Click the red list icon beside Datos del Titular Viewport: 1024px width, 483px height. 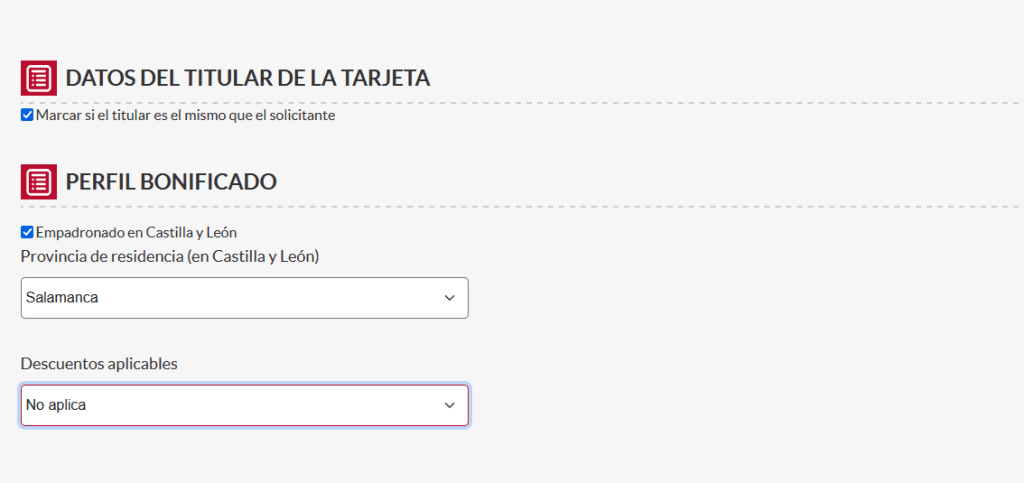point(38,78)
